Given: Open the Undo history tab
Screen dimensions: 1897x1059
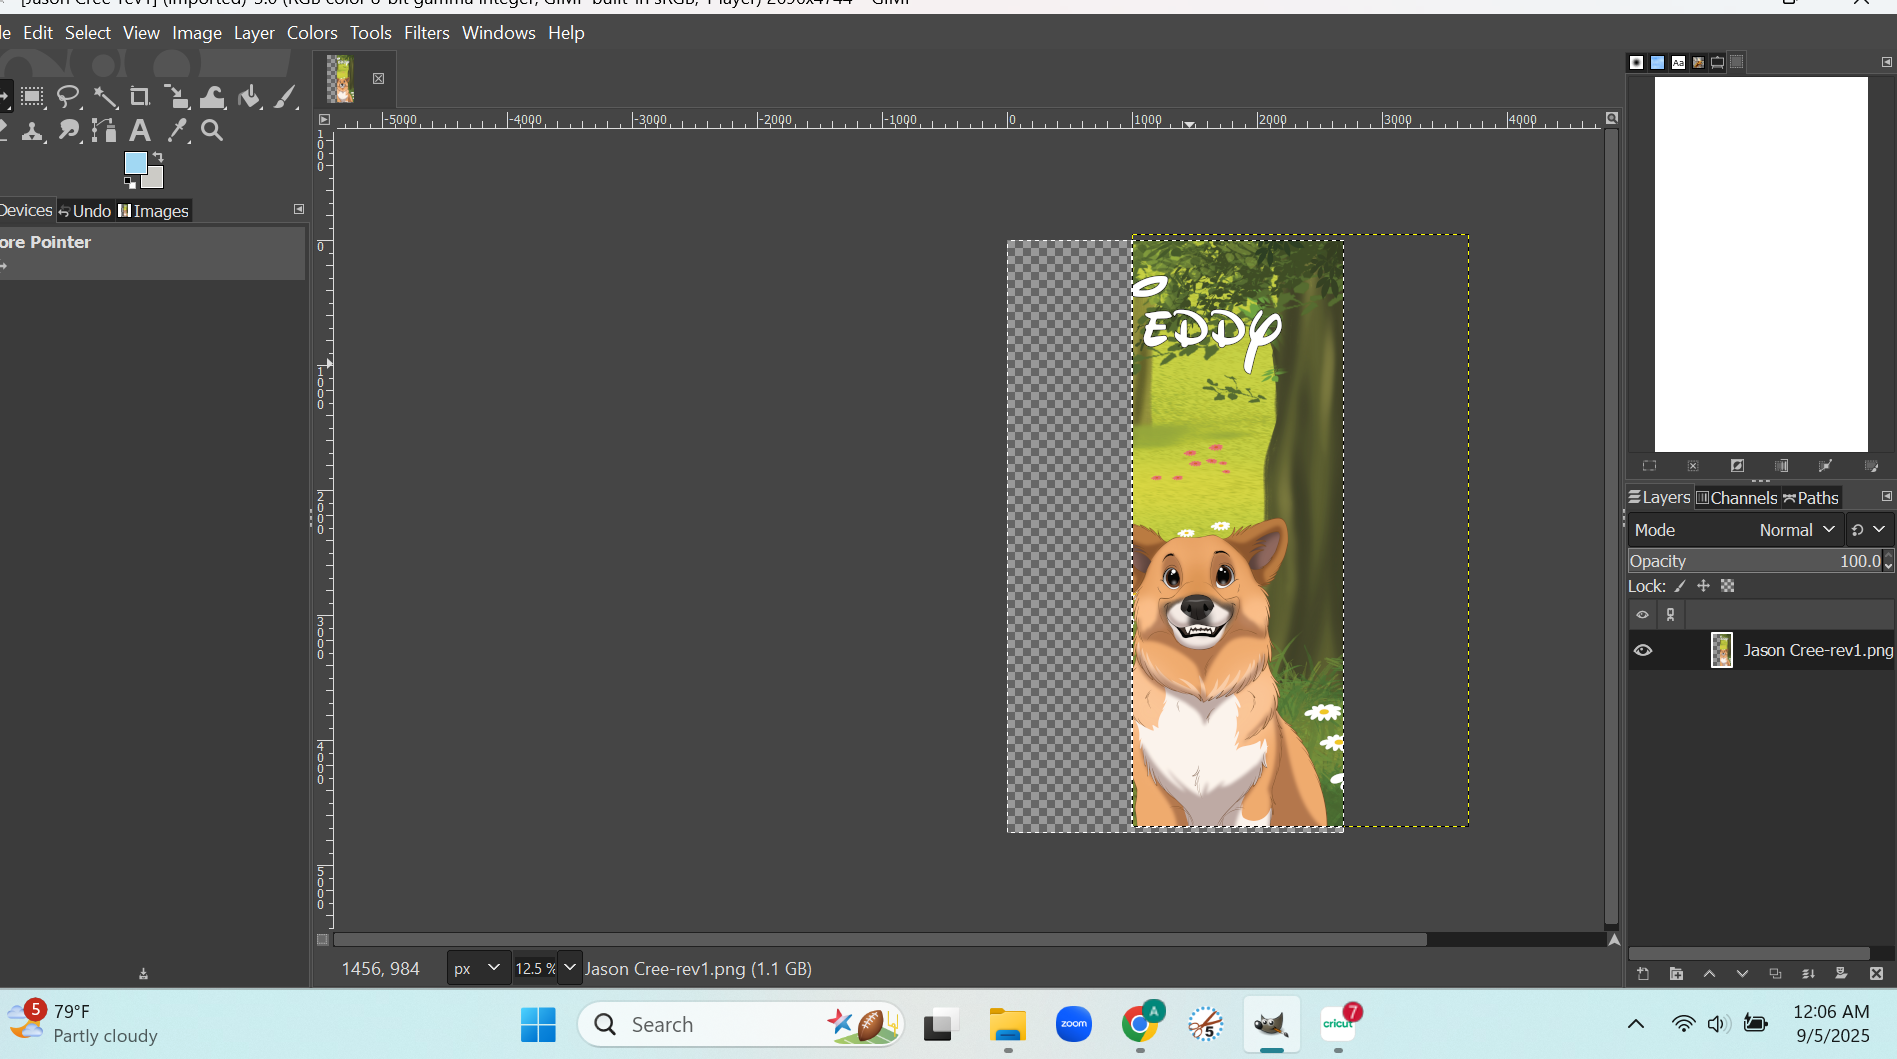Looking at the screenshot, I should [85, 211].
